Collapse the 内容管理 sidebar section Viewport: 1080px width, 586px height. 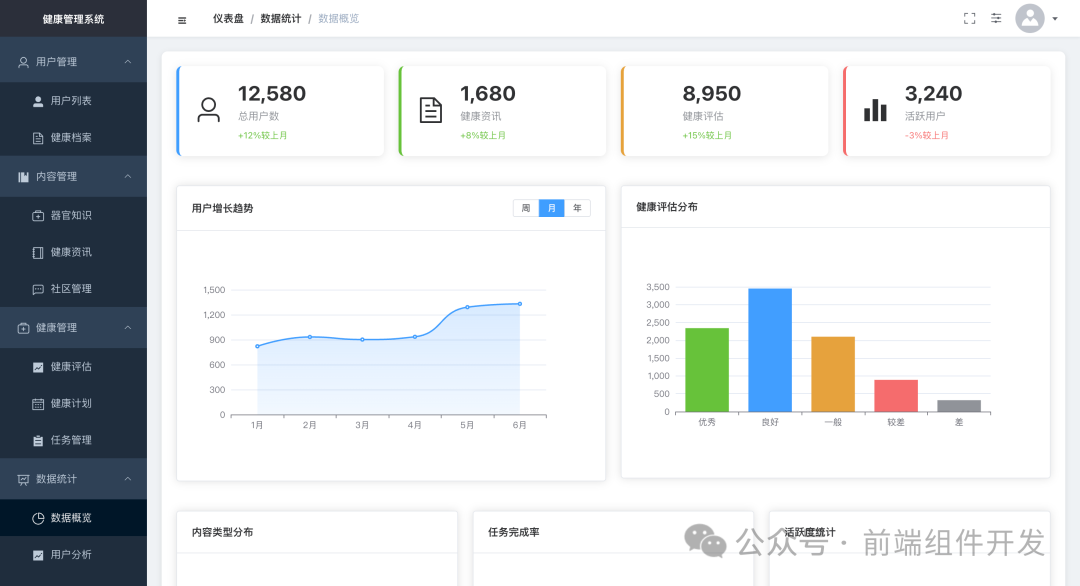pyautogui.click(x=127, y=176)
